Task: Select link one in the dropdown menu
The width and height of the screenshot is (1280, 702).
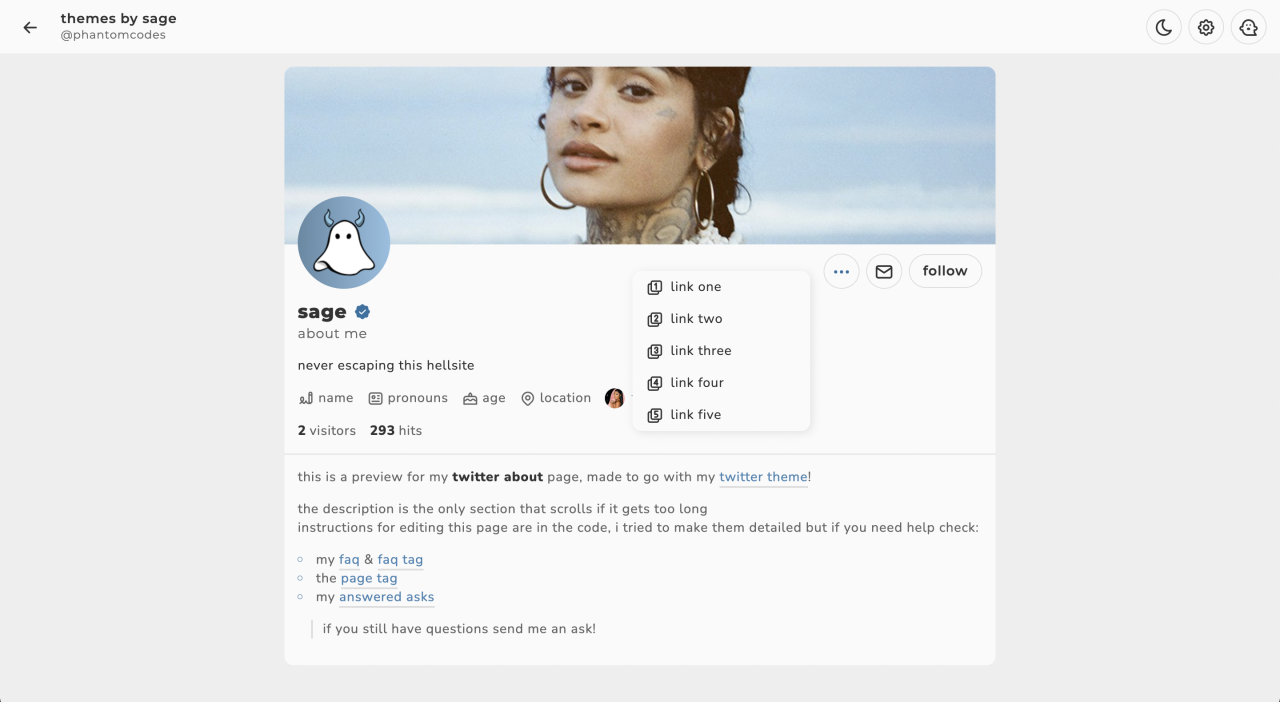Action: tap(695, 287)
